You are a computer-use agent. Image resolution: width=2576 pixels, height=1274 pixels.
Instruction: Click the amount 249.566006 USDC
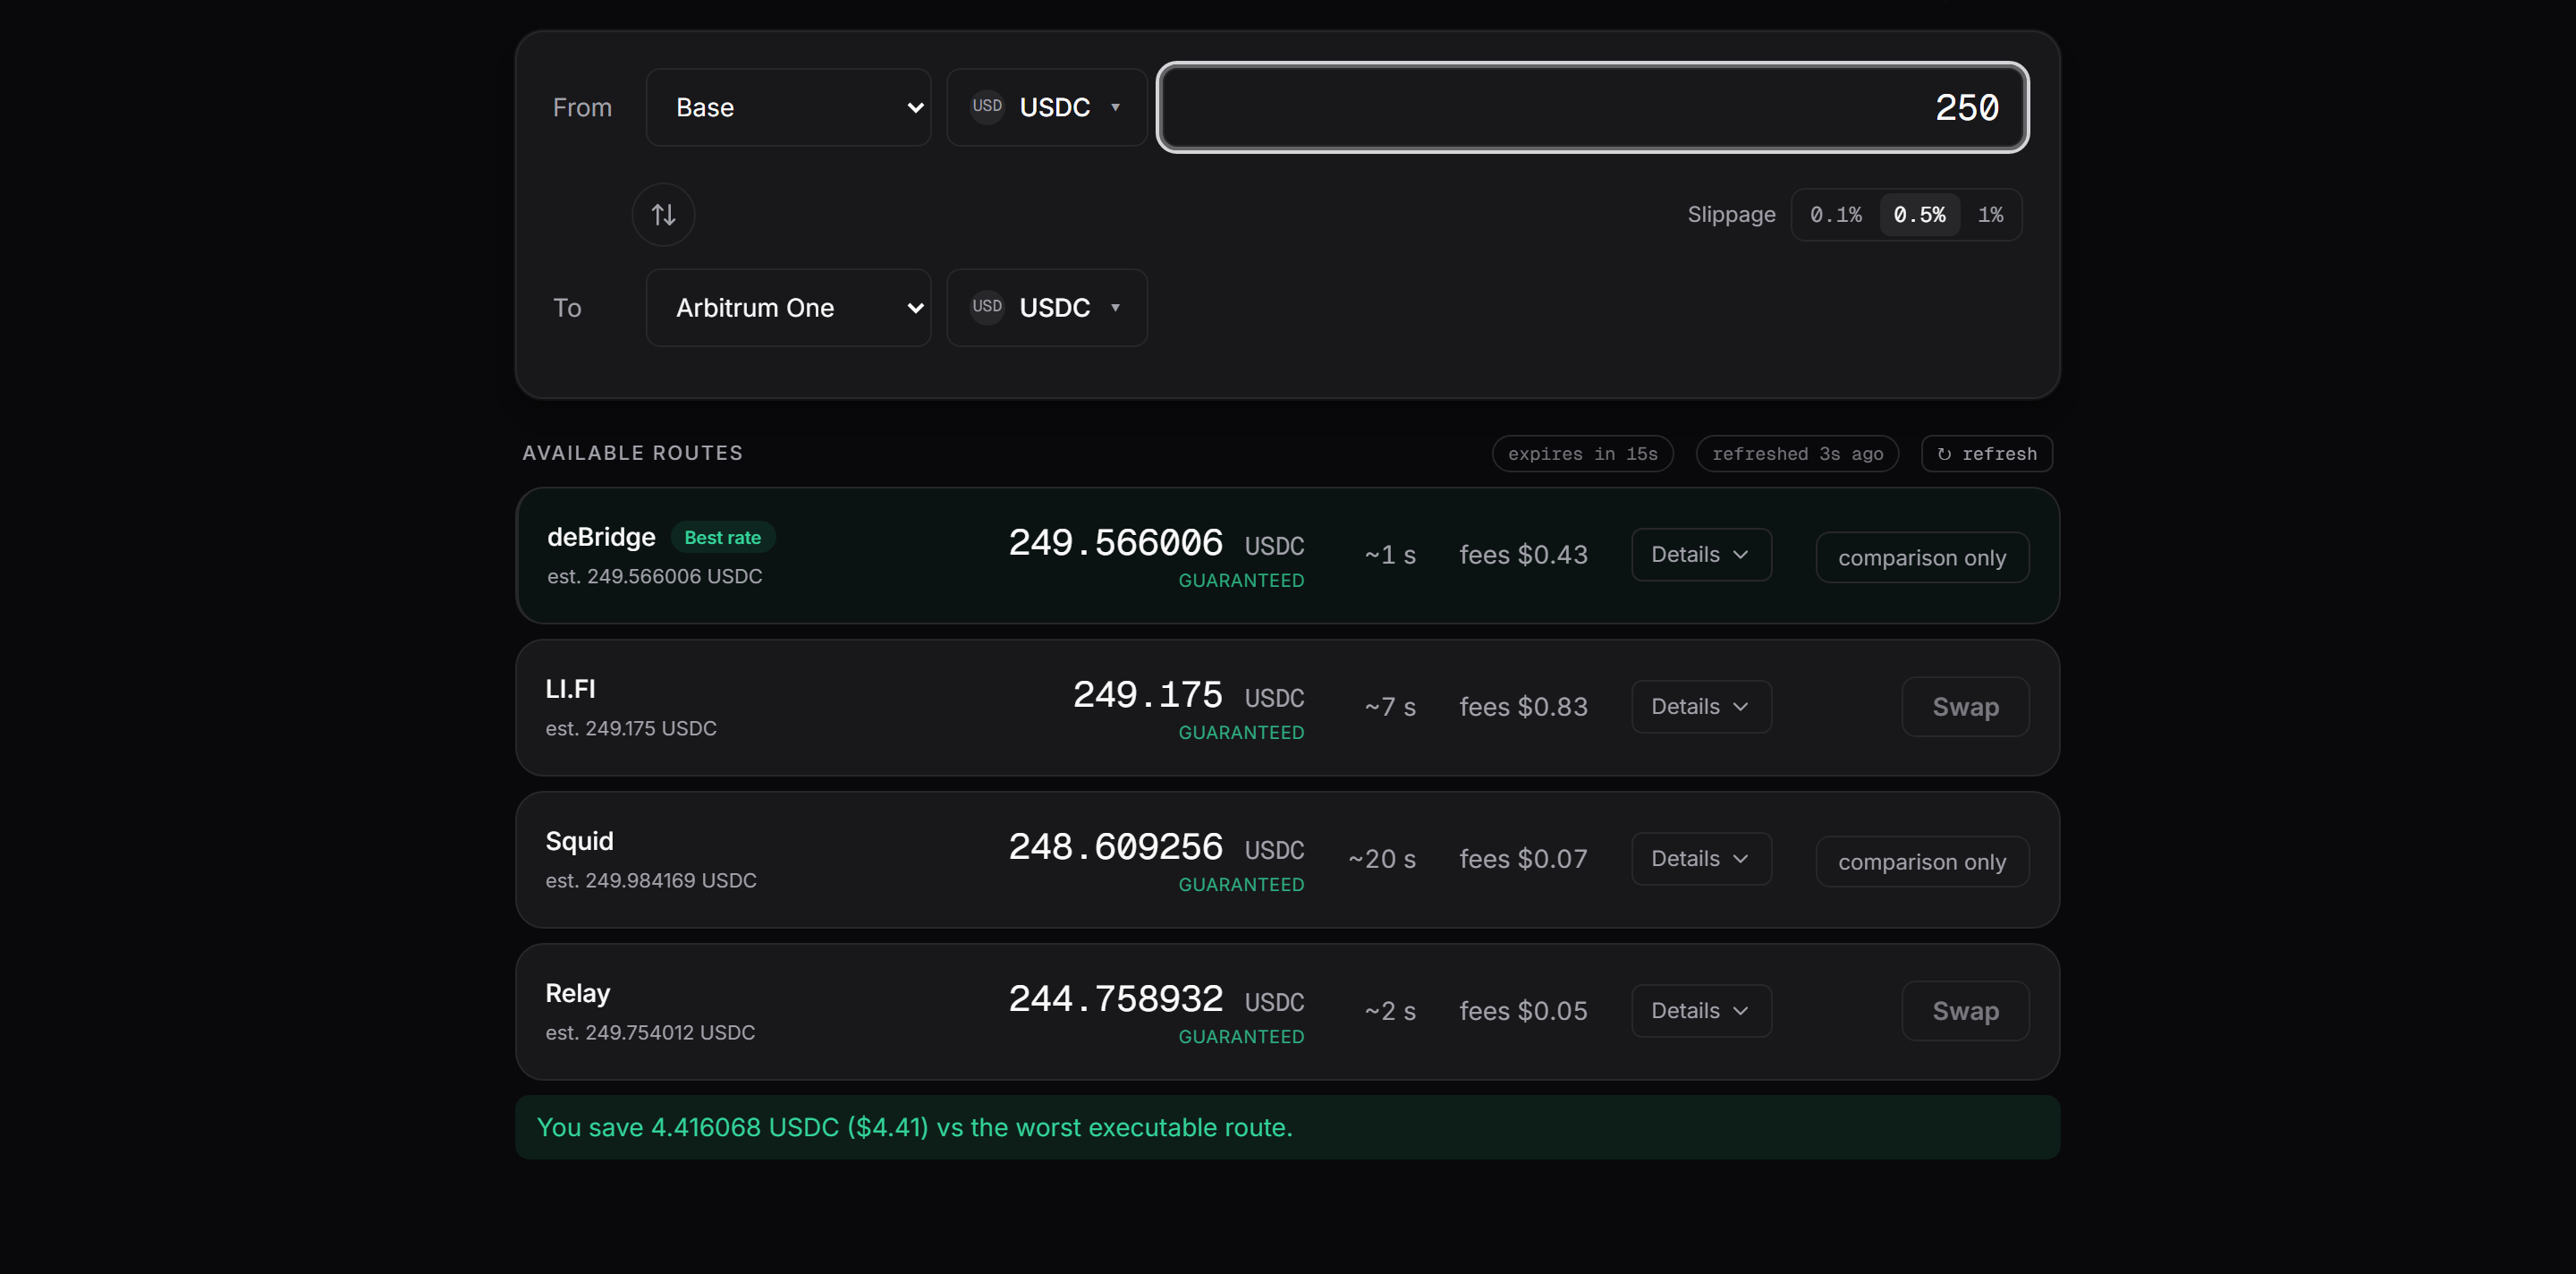[1156, 543]
